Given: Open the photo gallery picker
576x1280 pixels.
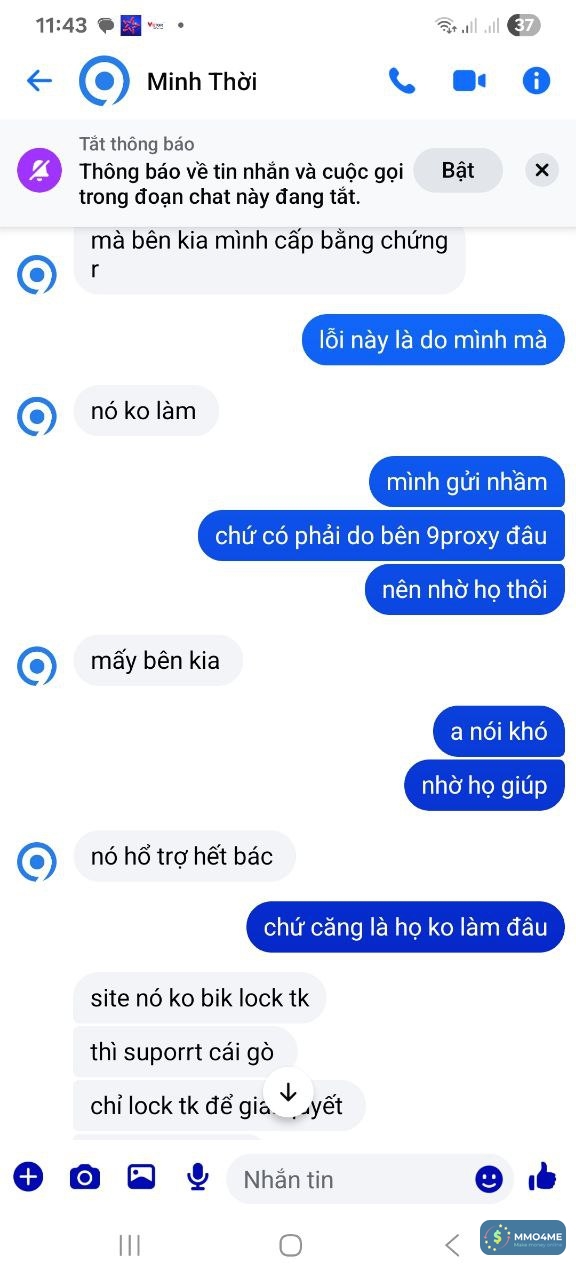Looking at the screenshot, I should coord(141,1177).
